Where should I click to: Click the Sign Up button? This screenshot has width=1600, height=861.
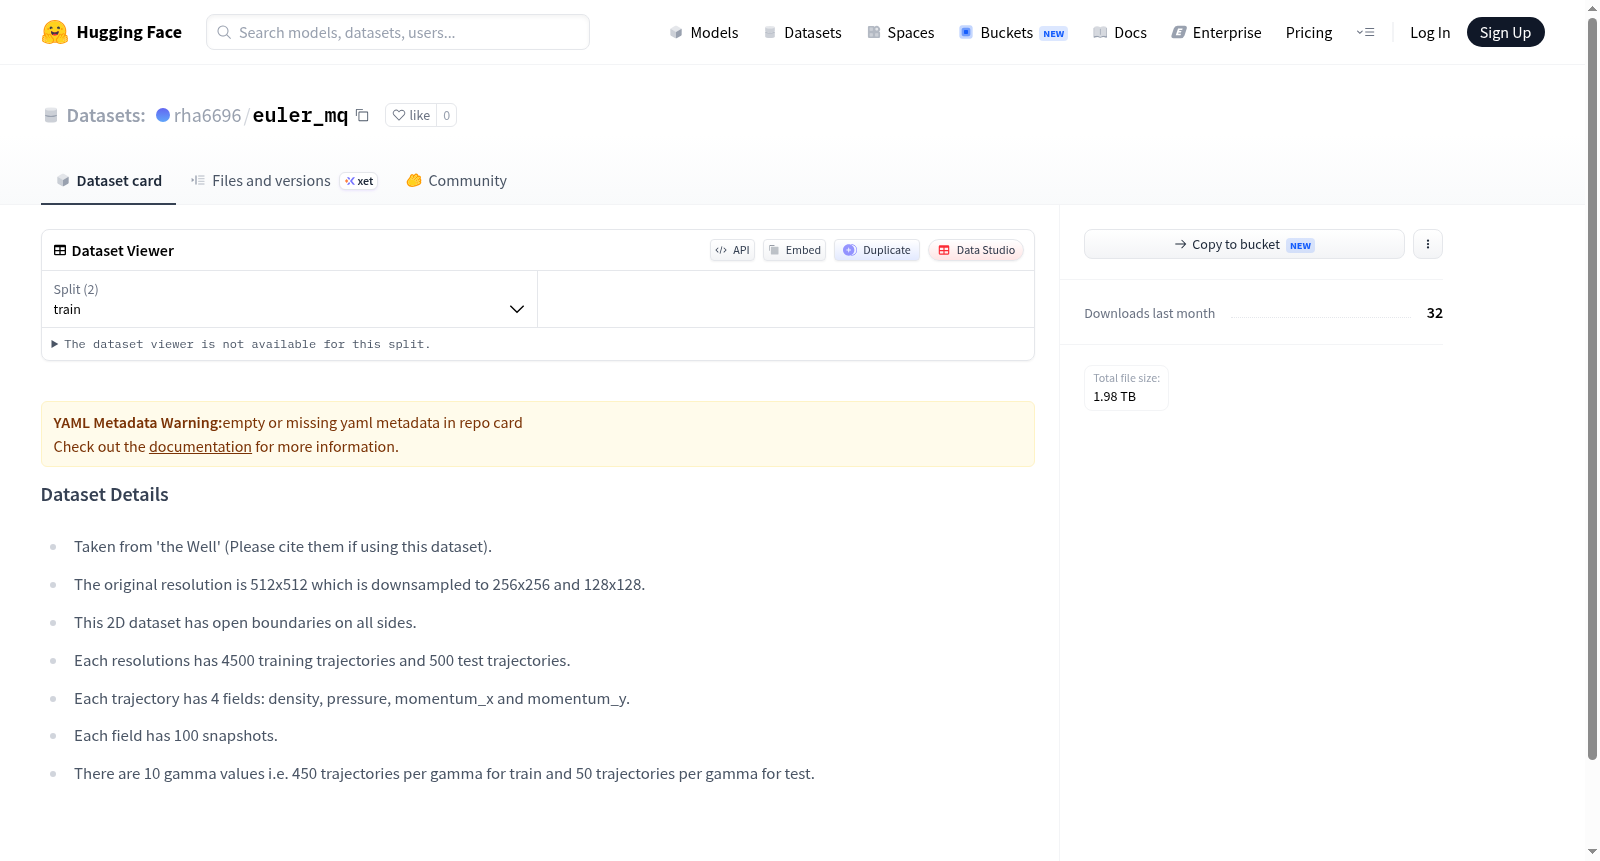1505,32
